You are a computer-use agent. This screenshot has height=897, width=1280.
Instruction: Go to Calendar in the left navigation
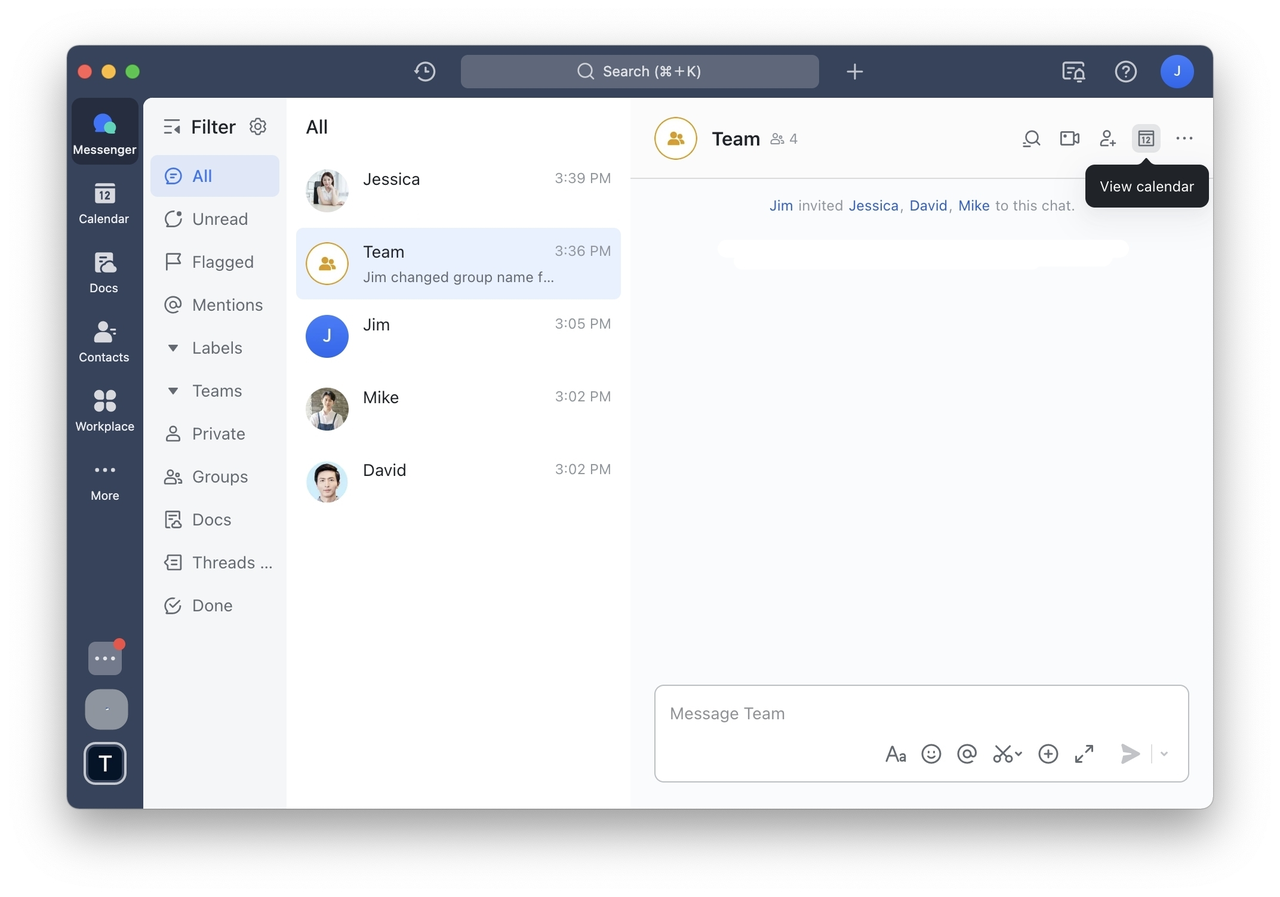pyautogui.click(x=104, y=203)
